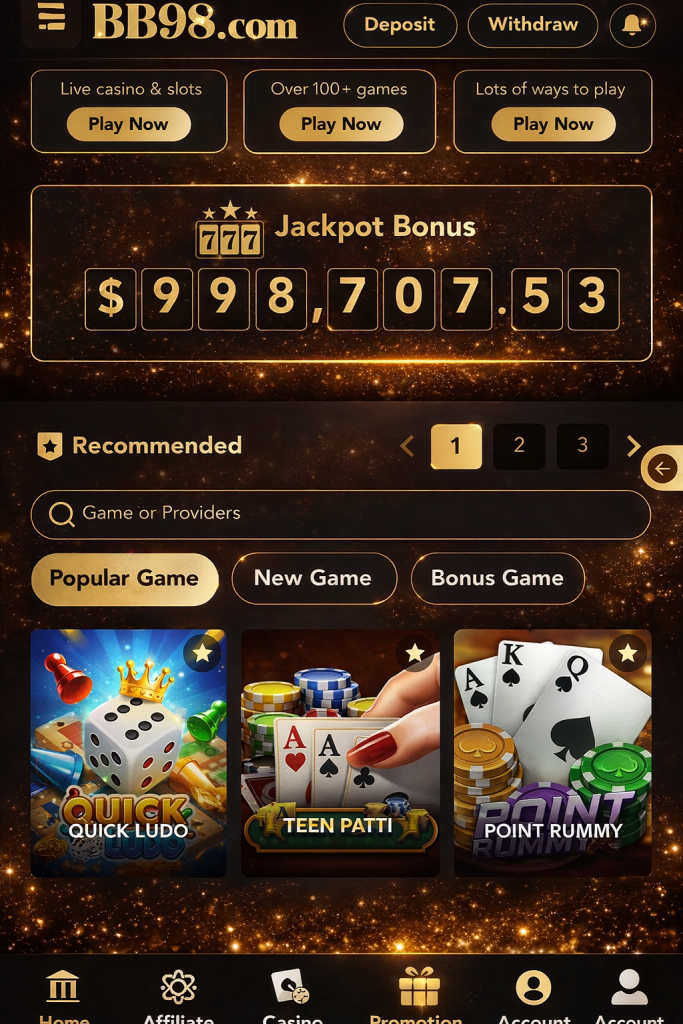The width and height of the screenshot is (683, 1024).
Task: Focus the Game or Providers search field
Action: point(340,515)
